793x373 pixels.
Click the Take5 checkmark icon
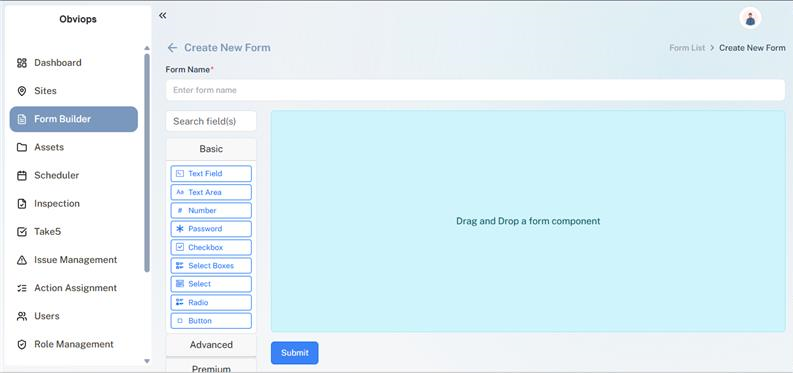click(21, 232)
